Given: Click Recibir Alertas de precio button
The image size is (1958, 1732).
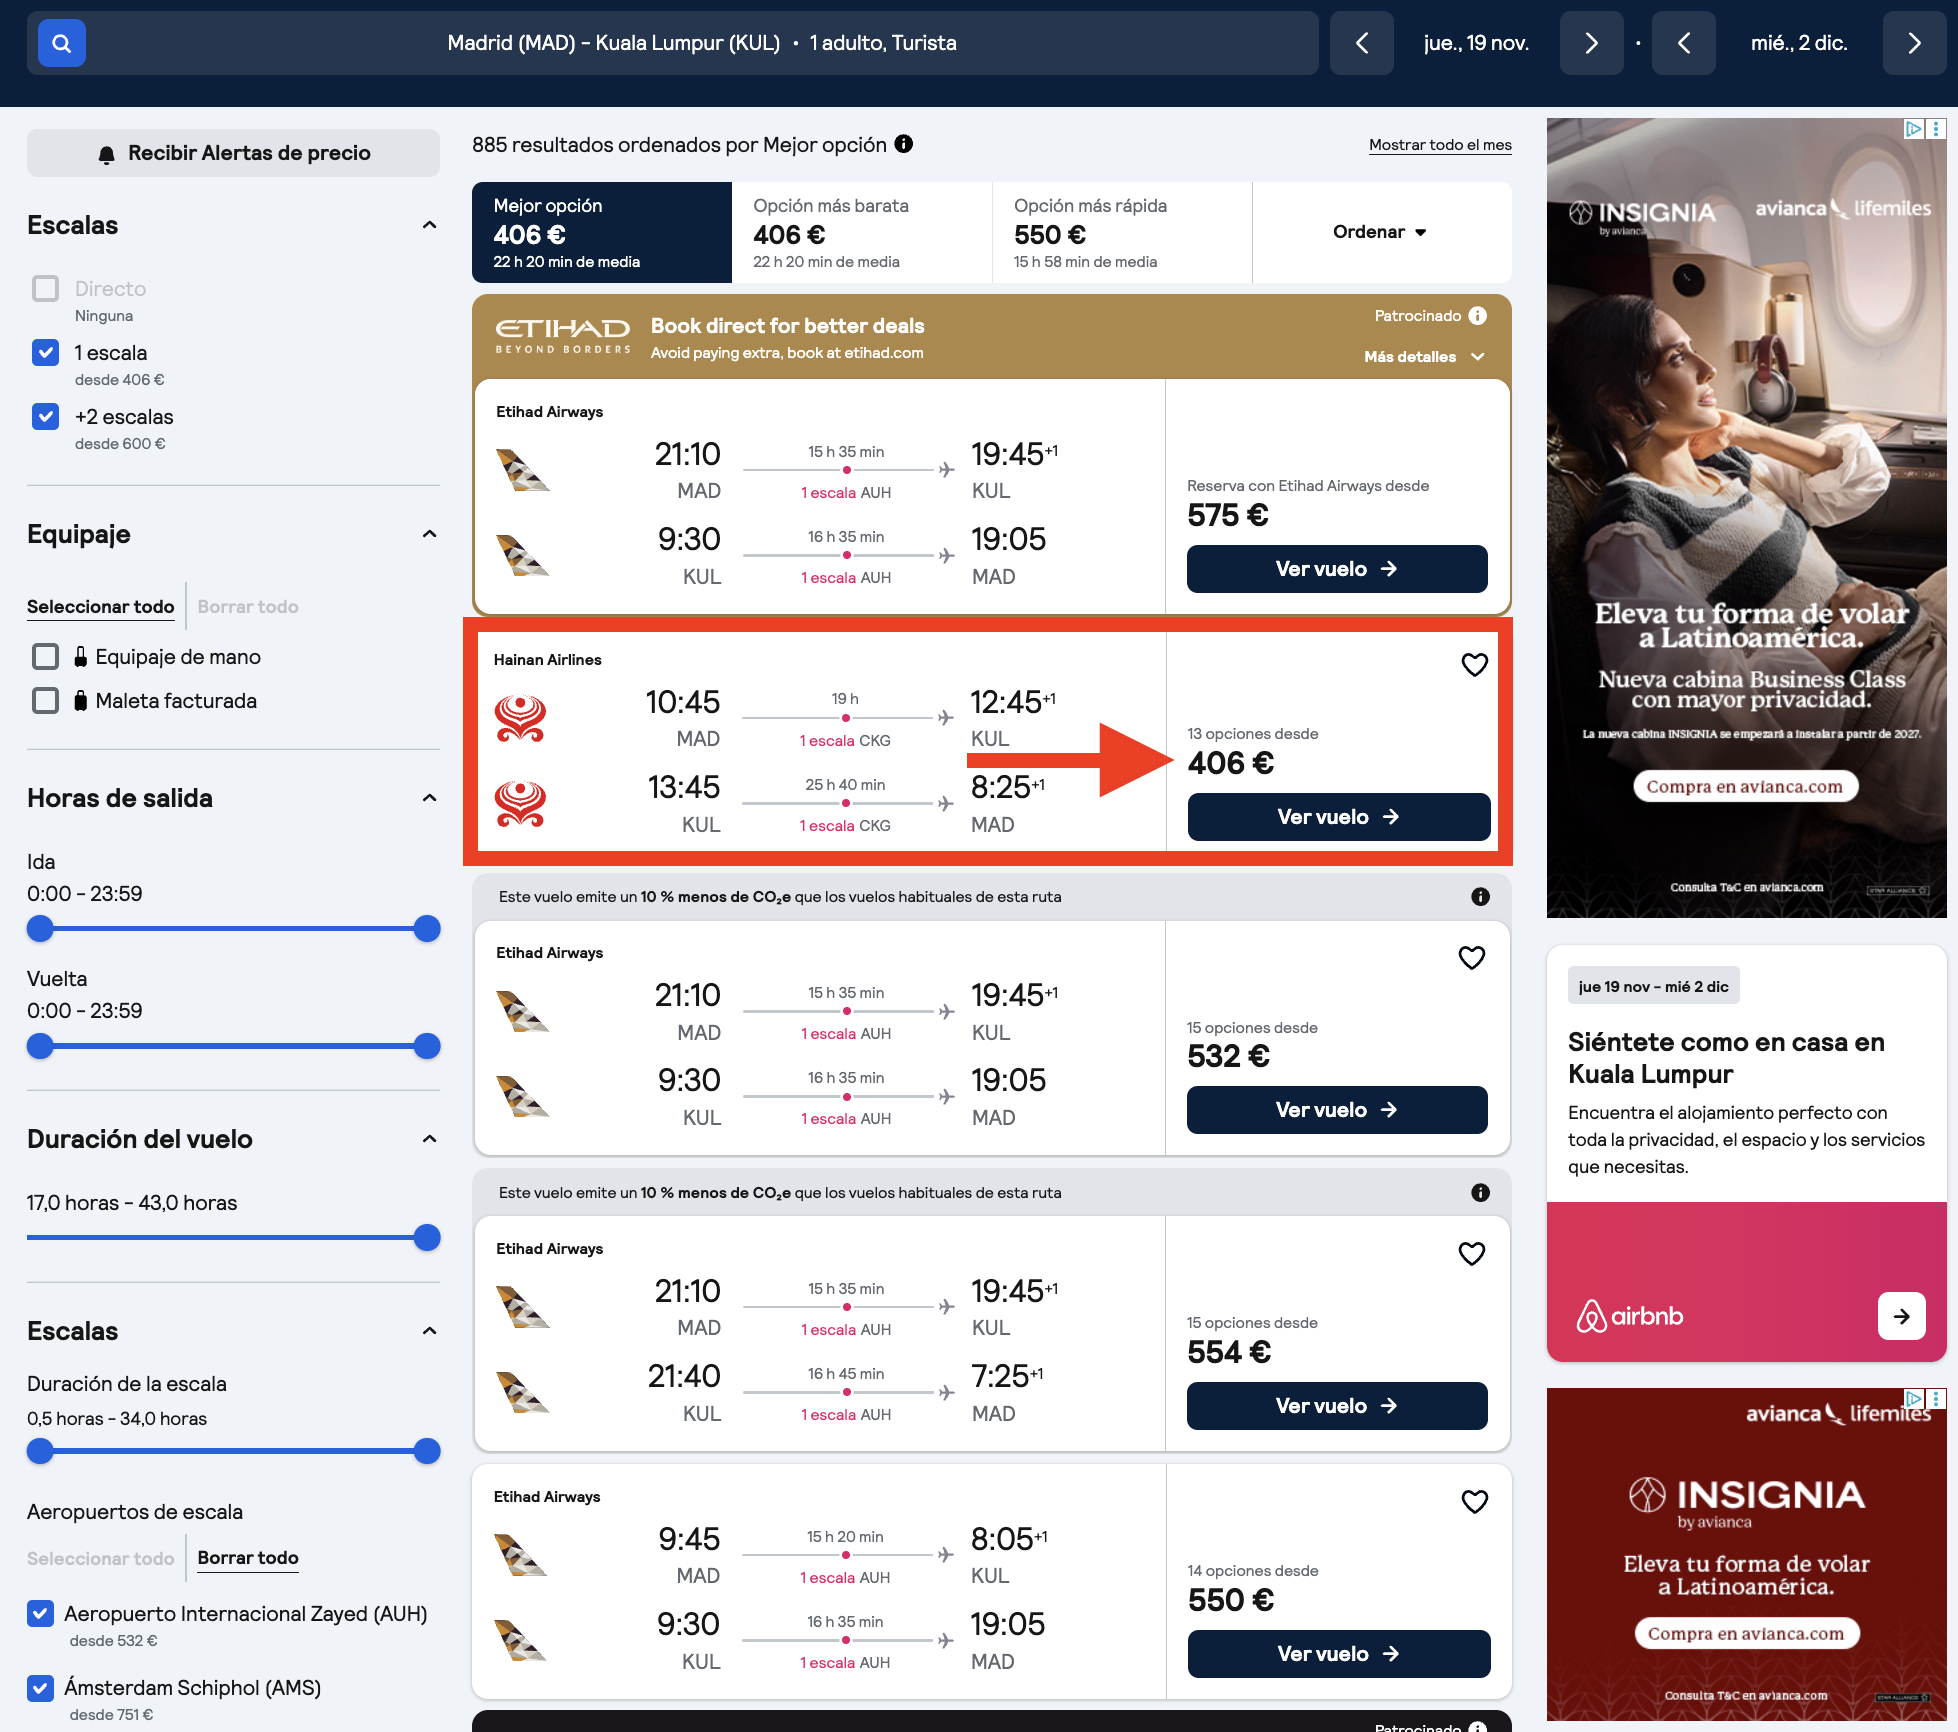Looking at the screenshot, I should click(x=233, y=153).
